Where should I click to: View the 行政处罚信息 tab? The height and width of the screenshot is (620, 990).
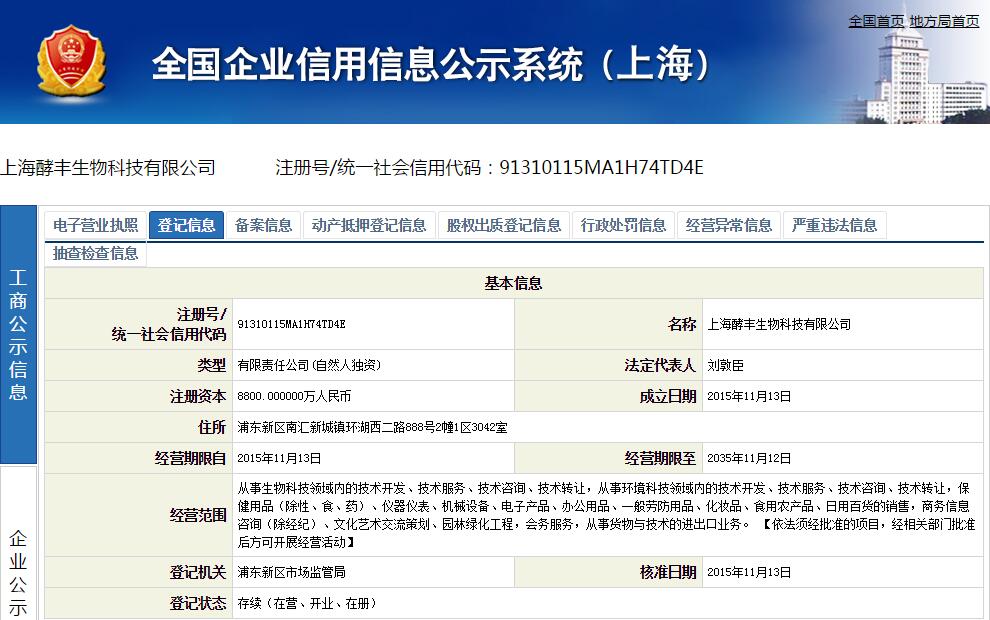pyautogui.click(x=623, y=225)
